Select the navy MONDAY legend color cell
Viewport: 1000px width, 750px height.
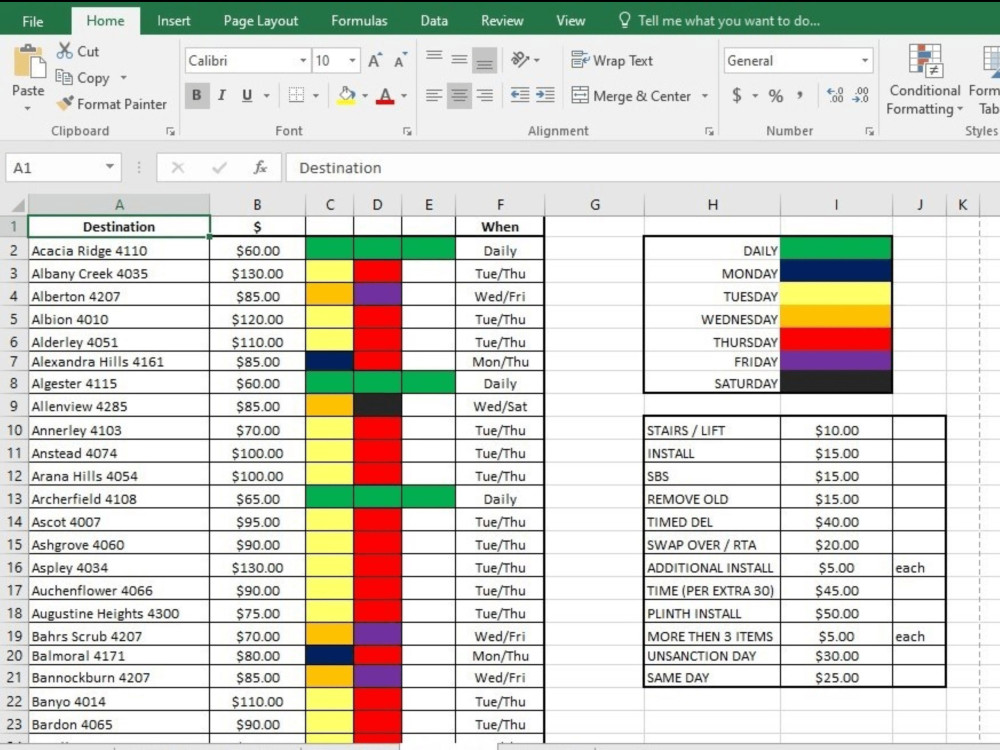836,271
